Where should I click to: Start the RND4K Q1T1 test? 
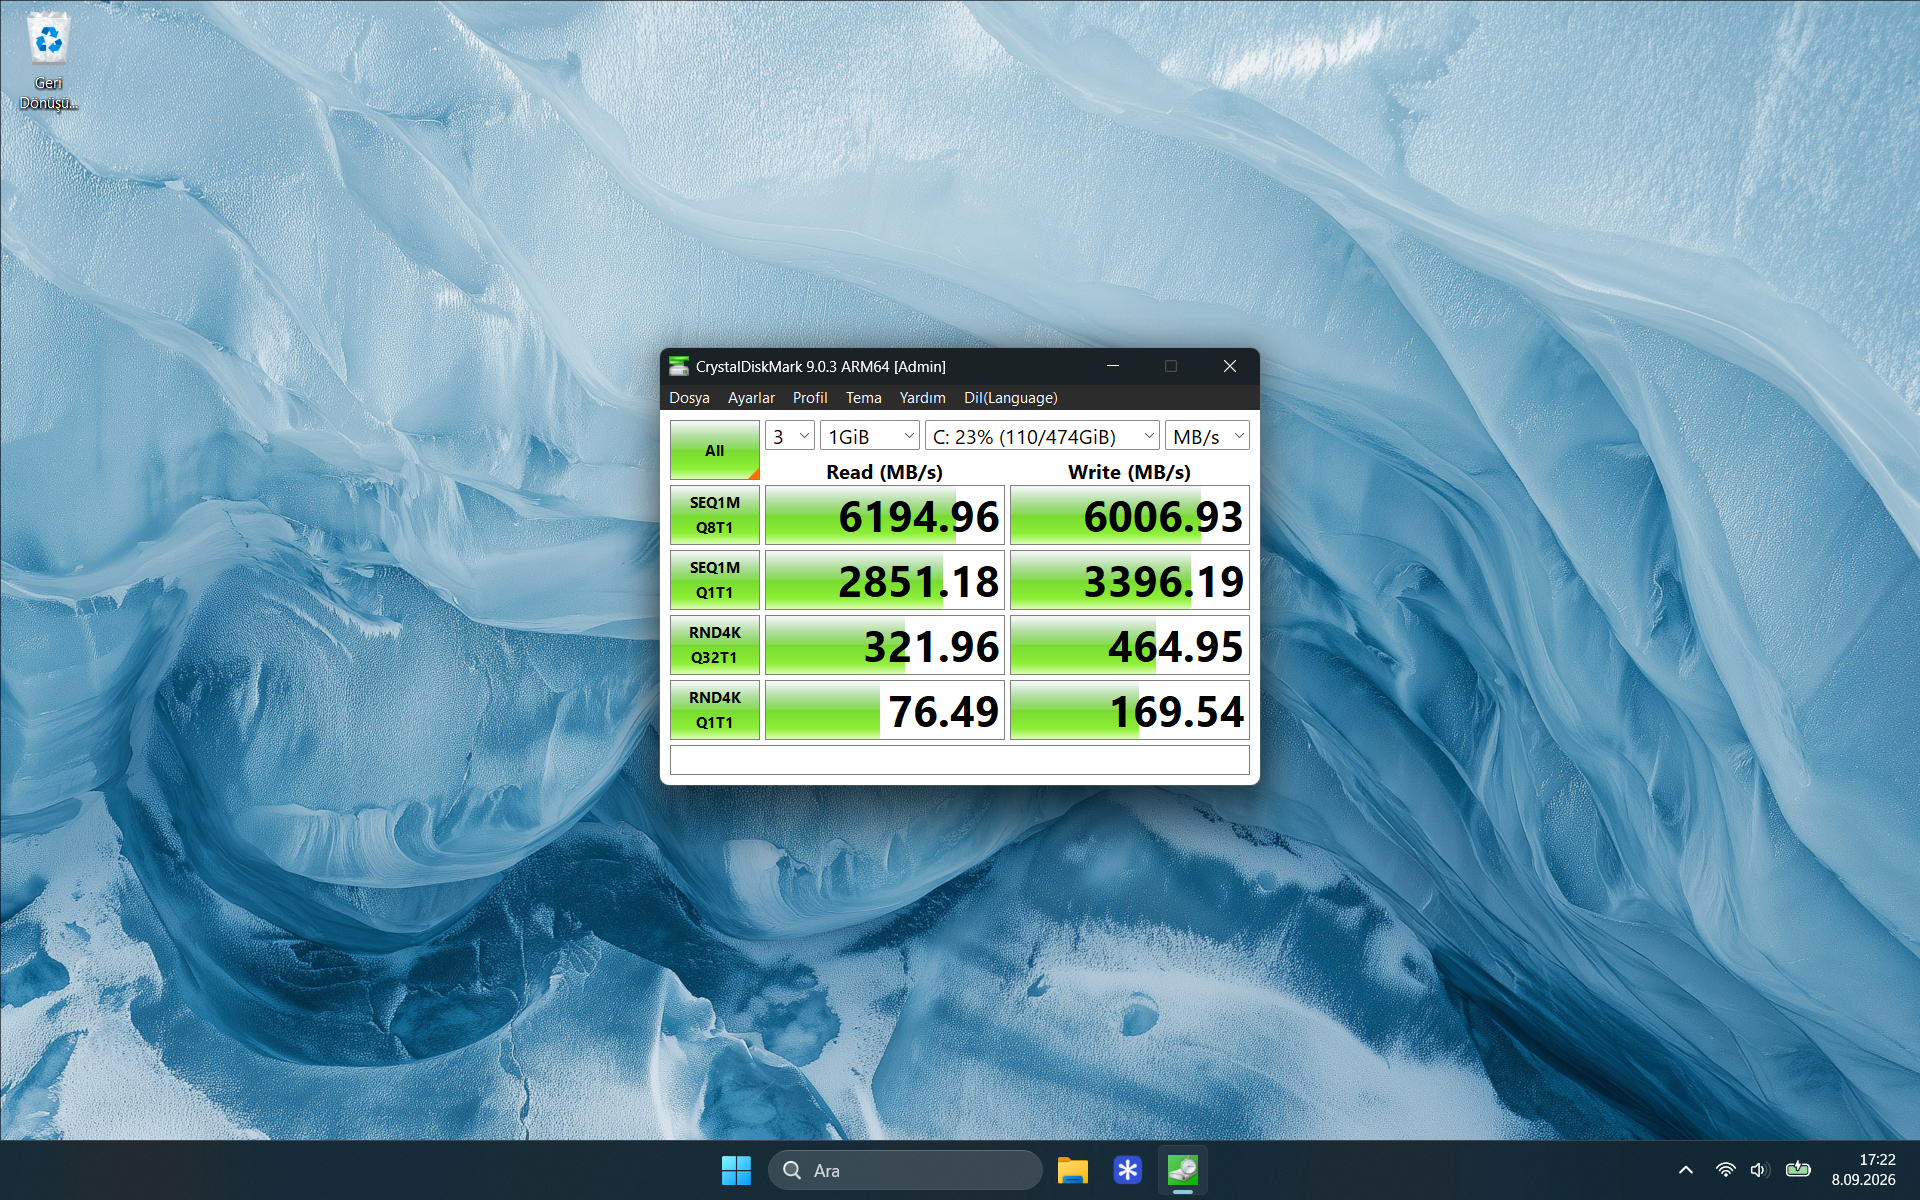(x=714, y=710)
